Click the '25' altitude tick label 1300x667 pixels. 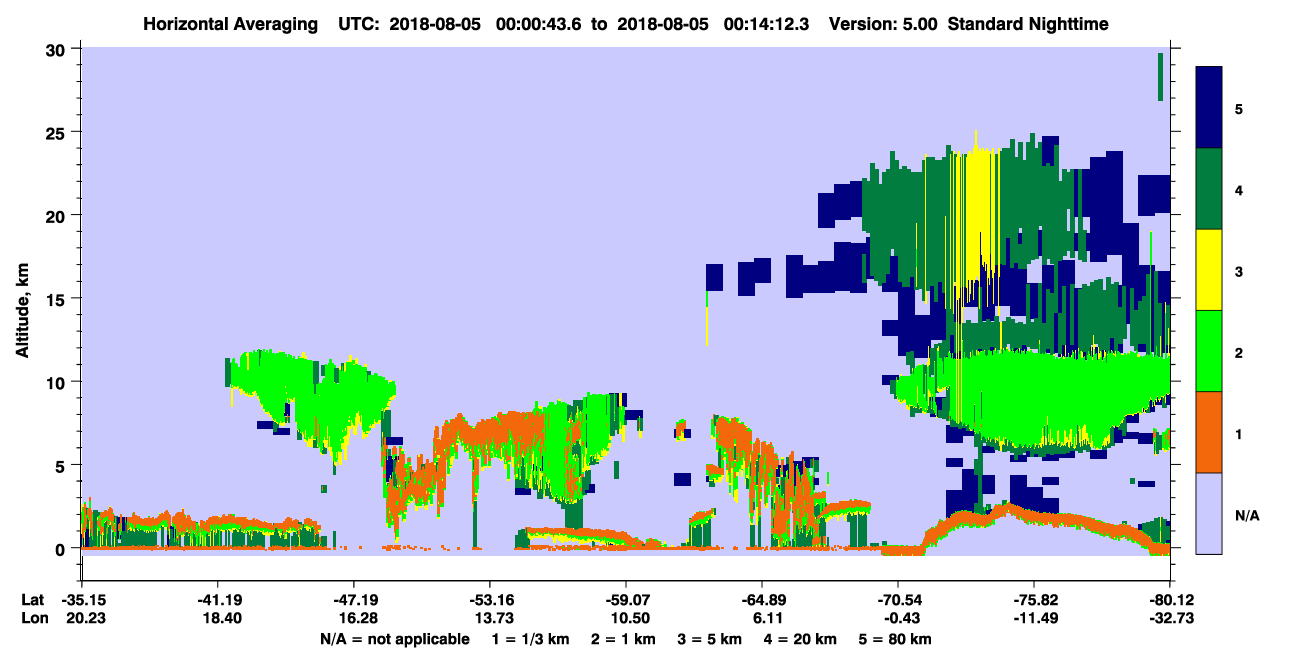[58, 132]
